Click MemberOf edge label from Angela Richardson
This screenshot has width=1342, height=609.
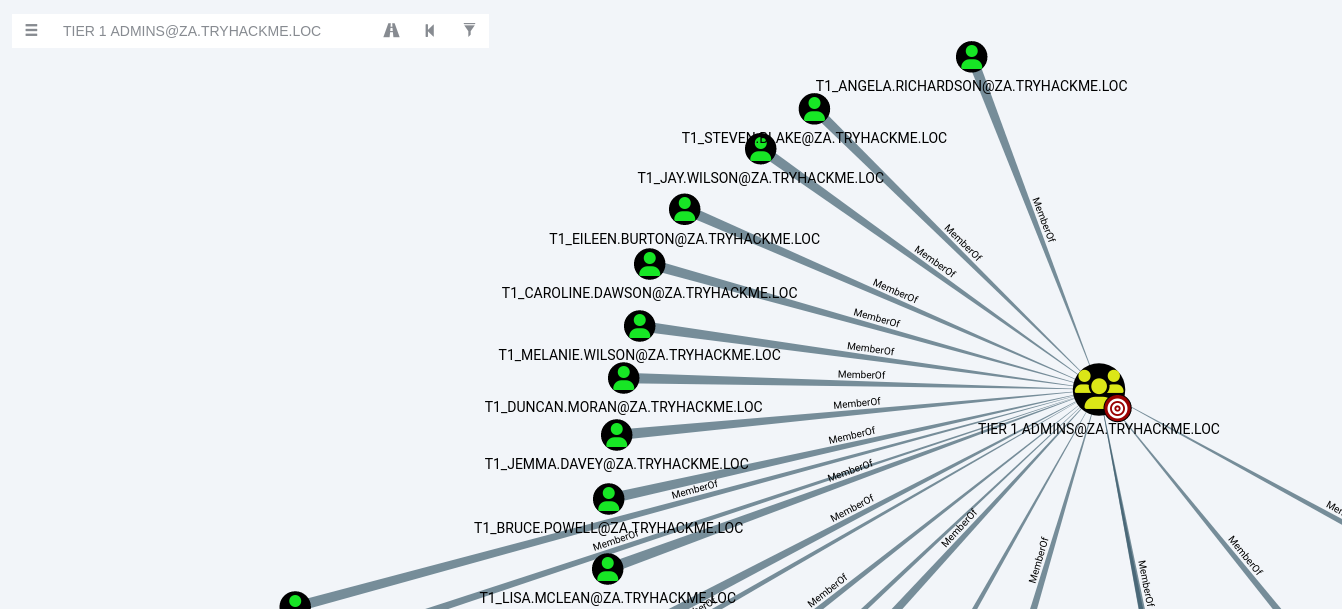[x=1043, y=220]
